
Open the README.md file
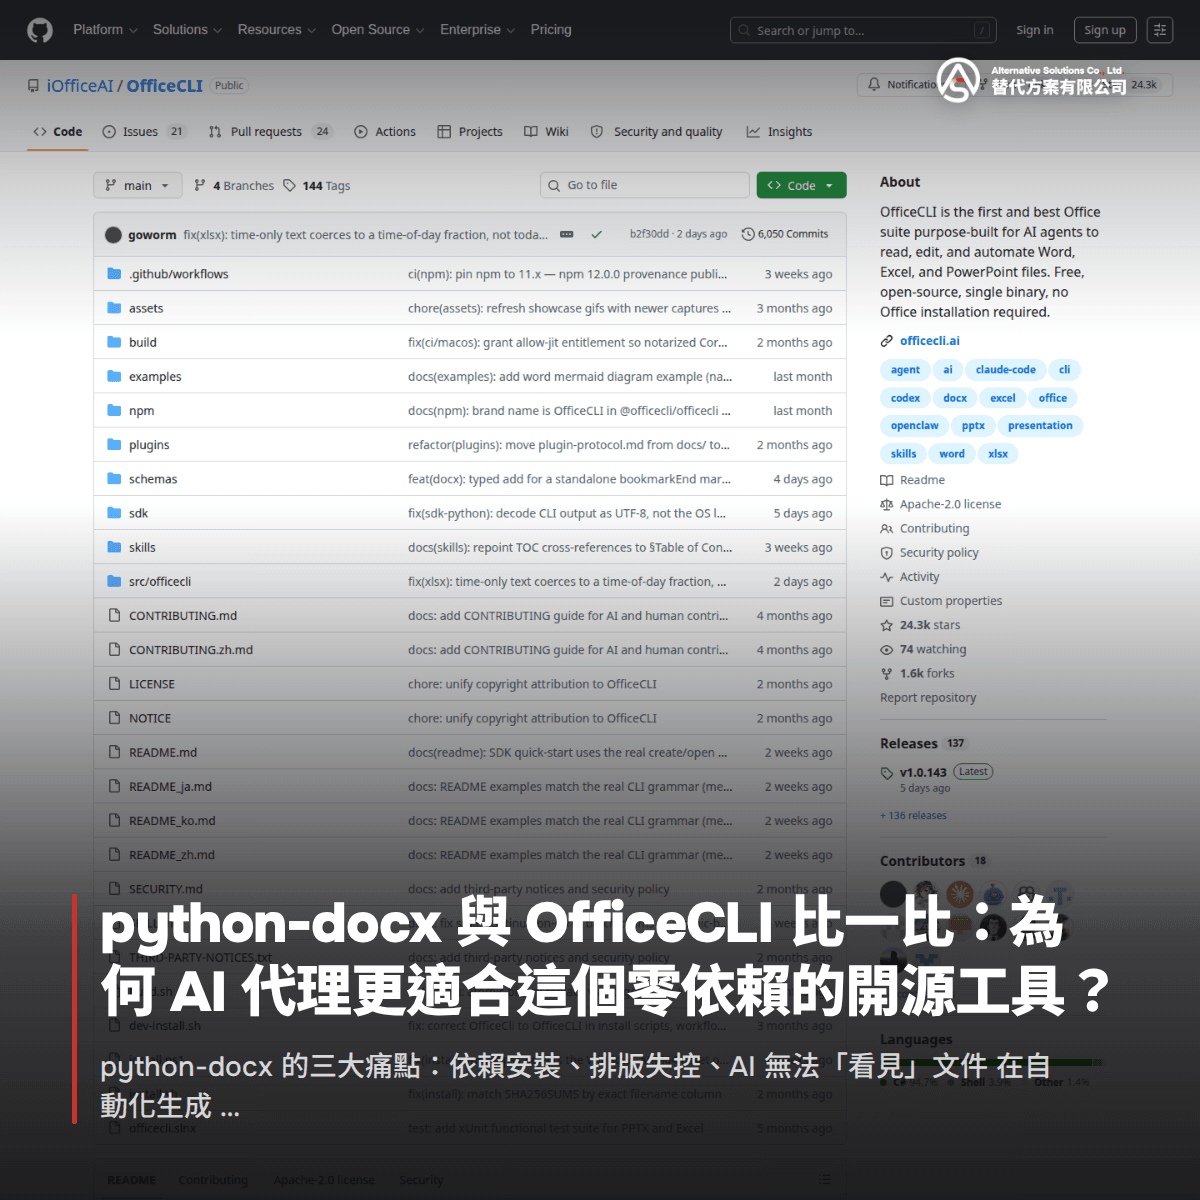pos(163,752)
